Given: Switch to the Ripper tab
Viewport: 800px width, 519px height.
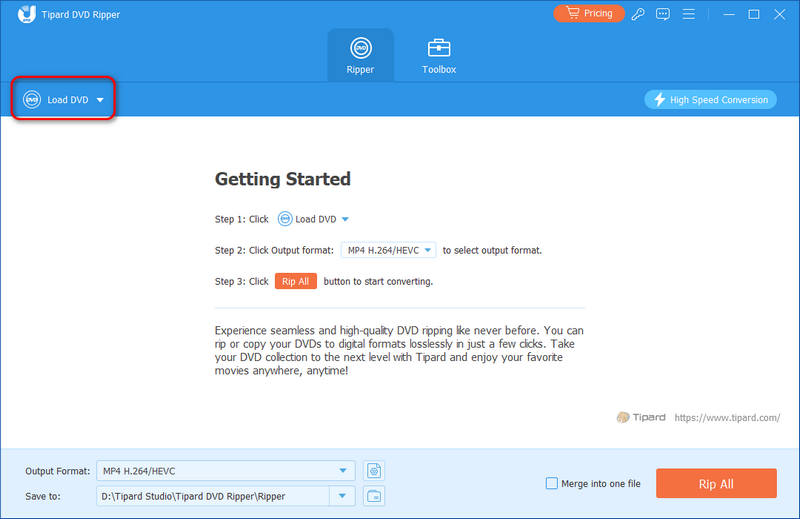Looking at the screenshot, I should (360, 55).
